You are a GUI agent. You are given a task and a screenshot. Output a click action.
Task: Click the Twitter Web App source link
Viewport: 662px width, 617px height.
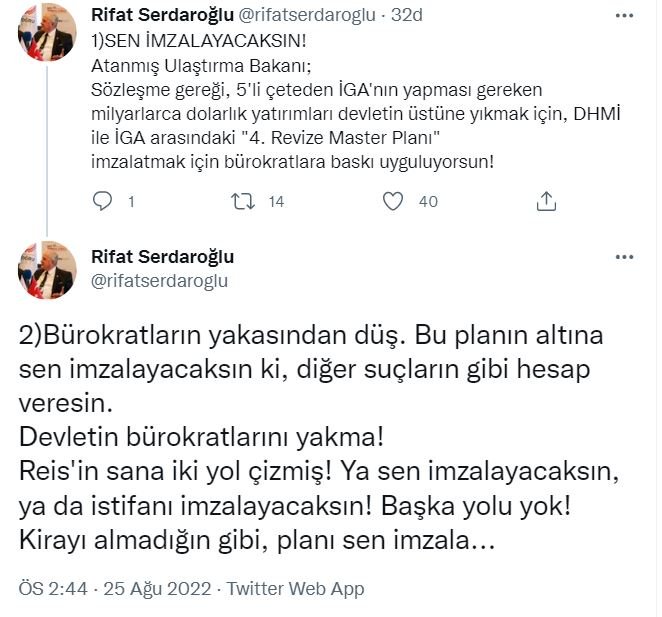pyautogui.click(x=295, y=589)
